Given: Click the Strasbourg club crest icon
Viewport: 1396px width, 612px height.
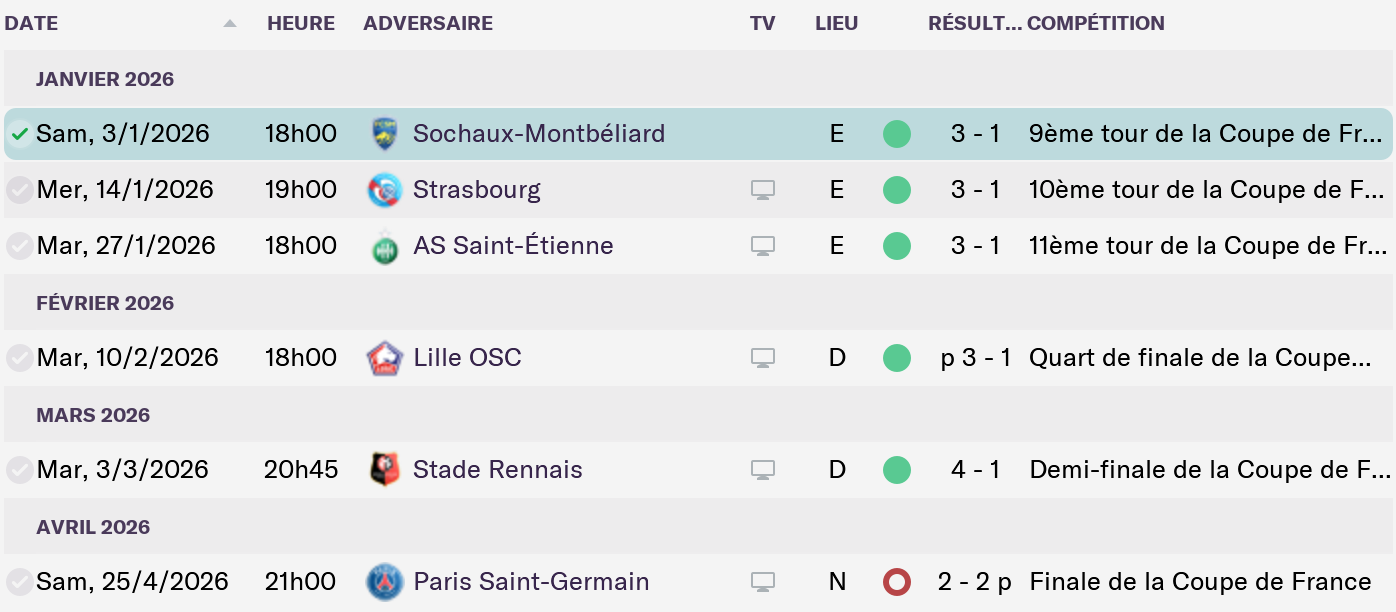Looking at the screenshot, I should pyautogui.click(x=384, y=190).
